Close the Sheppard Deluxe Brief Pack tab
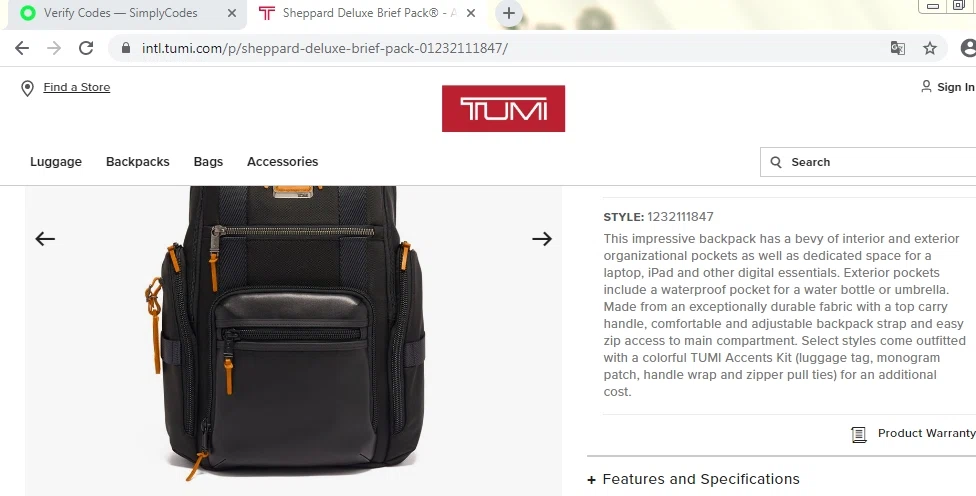This screenshot has height=496, width=976. point(471,13)
